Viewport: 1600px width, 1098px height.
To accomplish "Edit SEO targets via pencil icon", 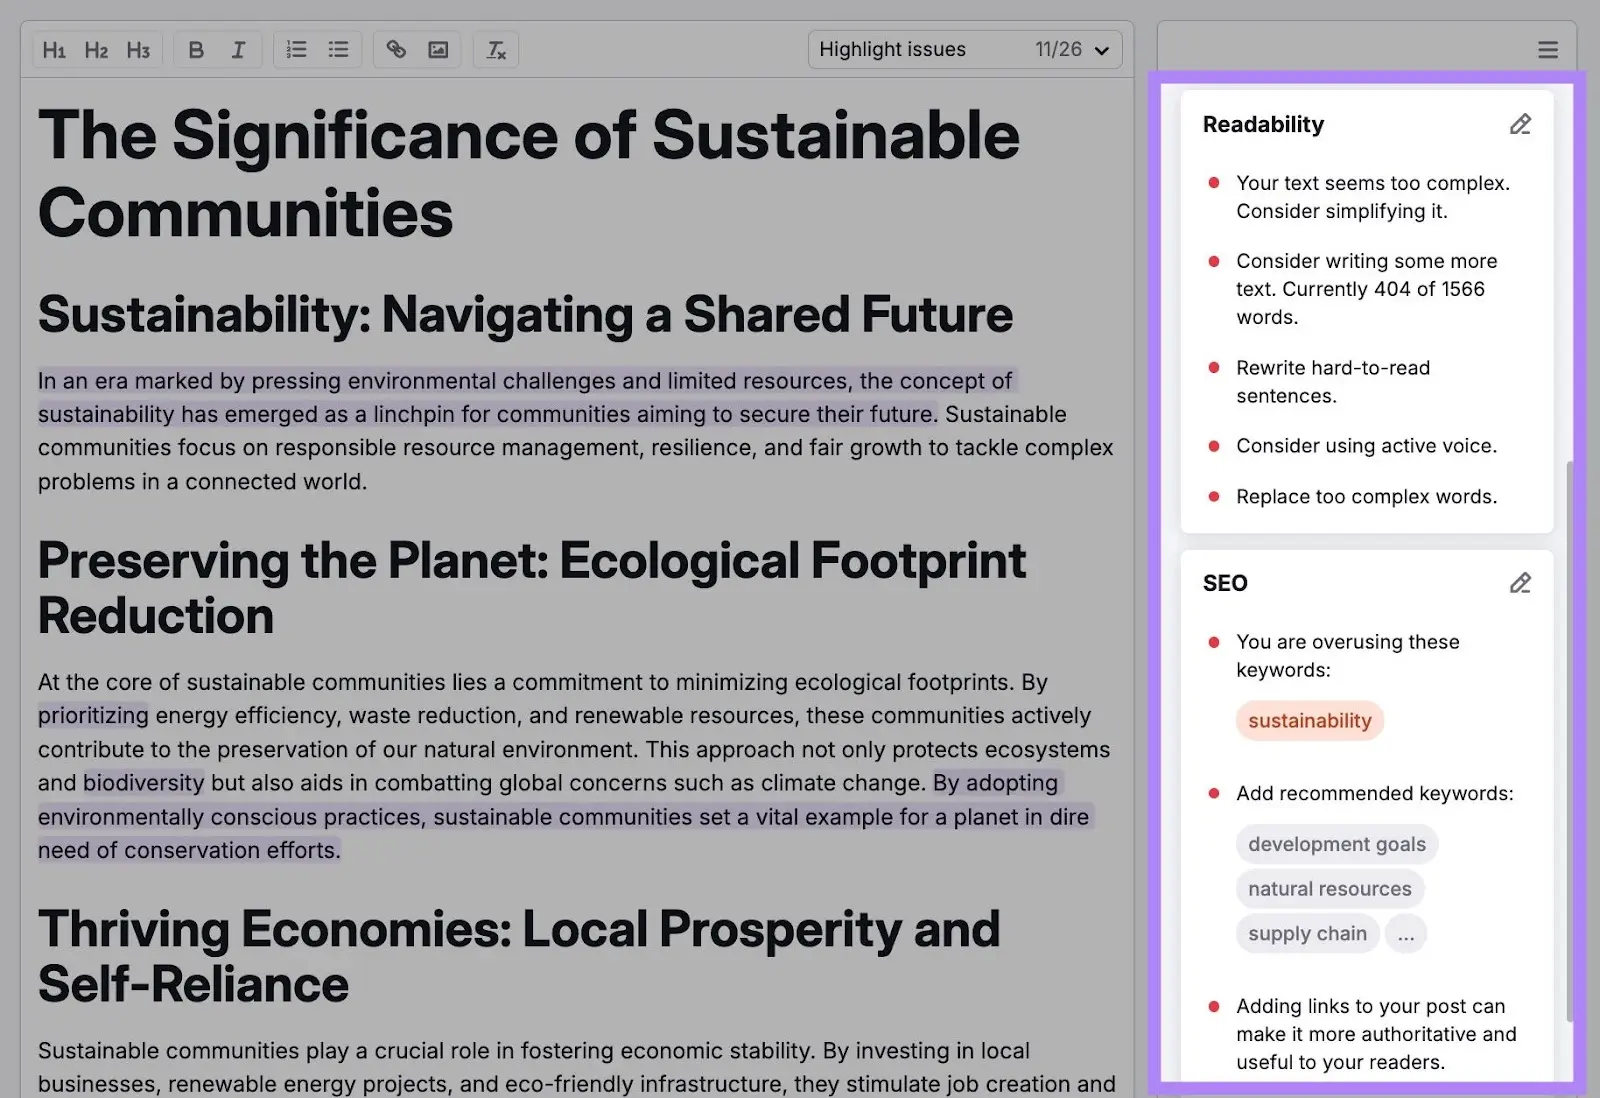I will (x=1520, y=583).
